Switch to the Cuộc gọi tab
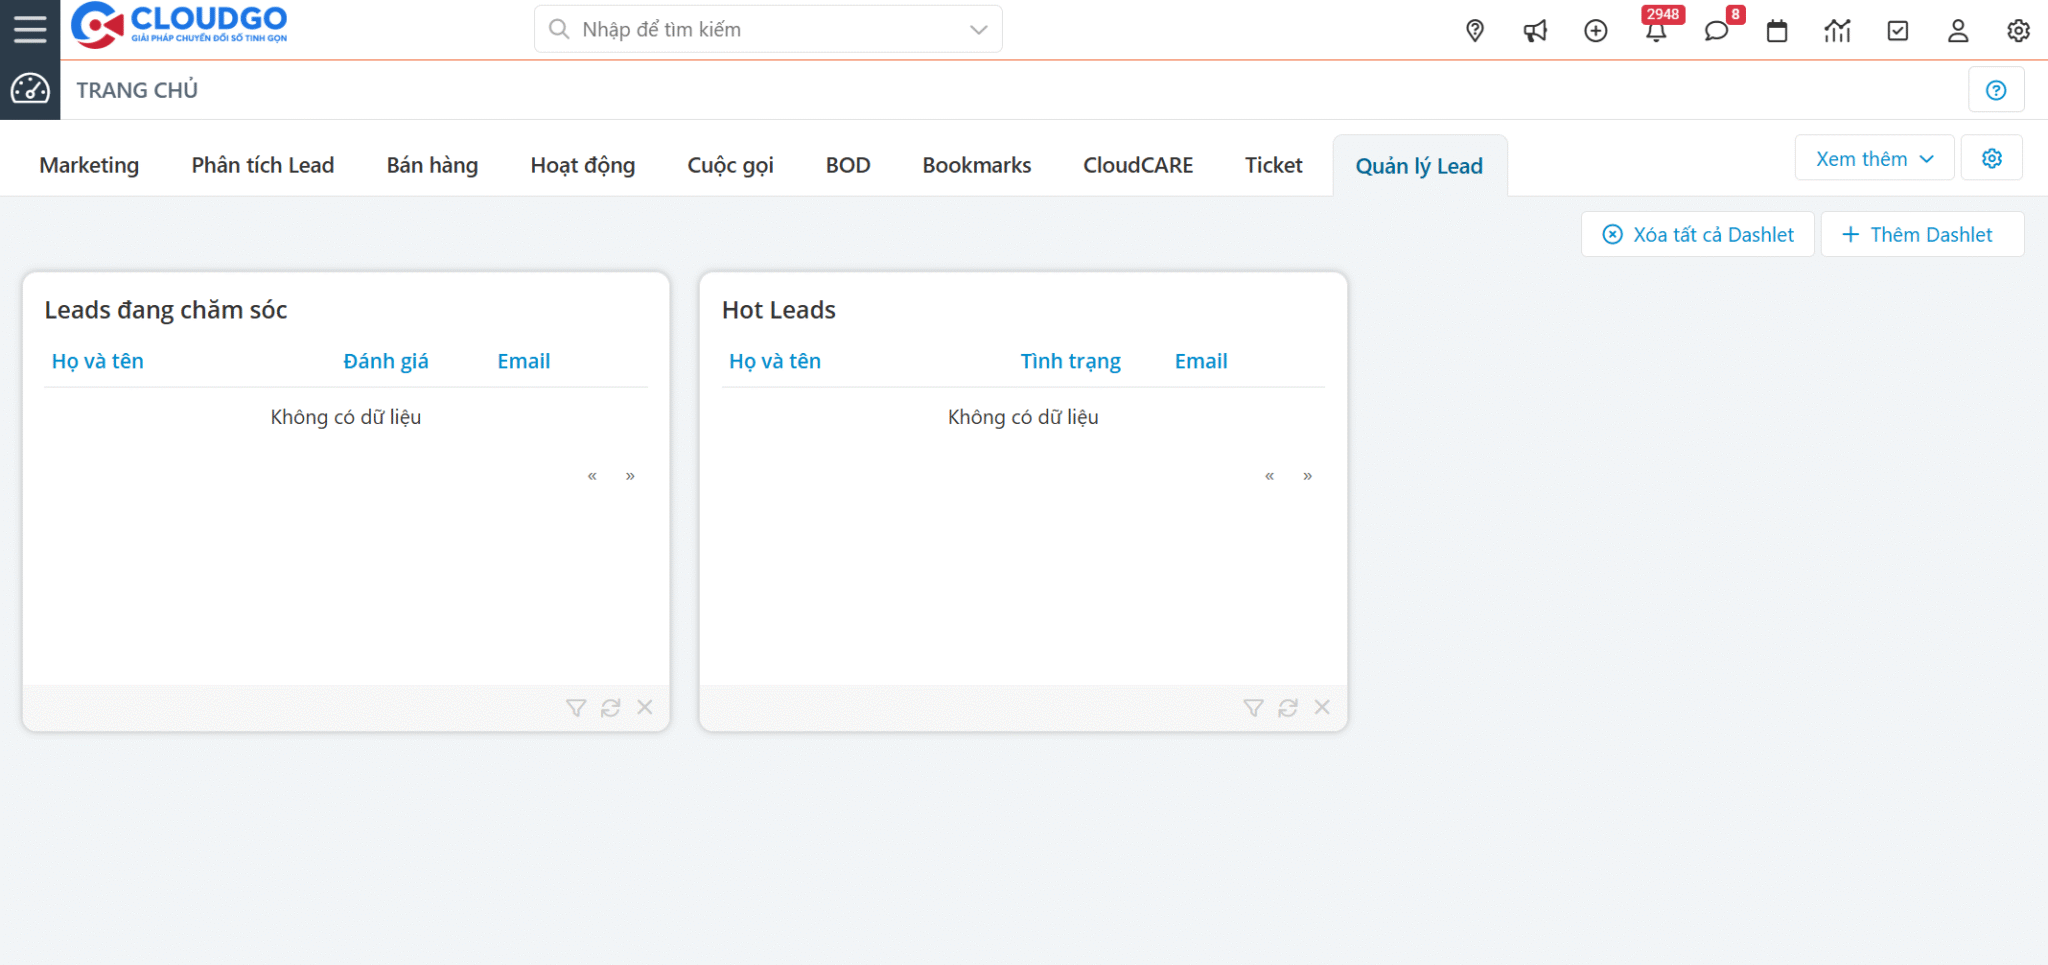Image resolution: width=2048 pixels, height=965 pixels. 730,165
